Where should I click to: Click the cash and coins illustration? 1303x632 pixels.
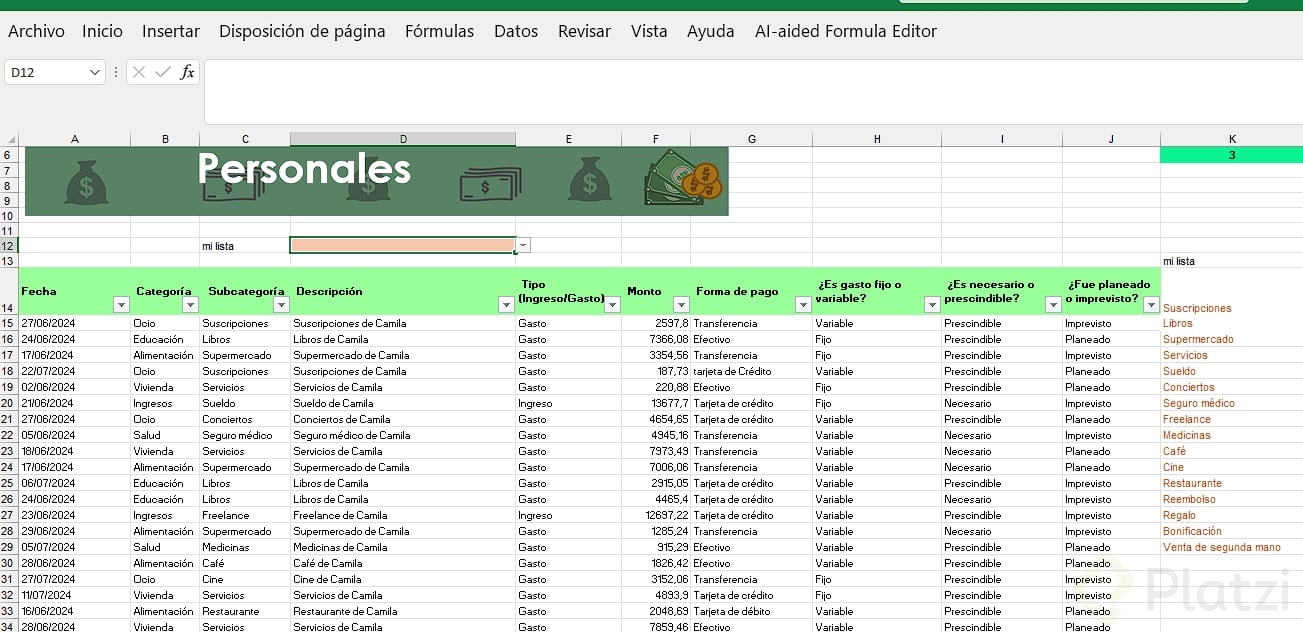tap(684, 180)
